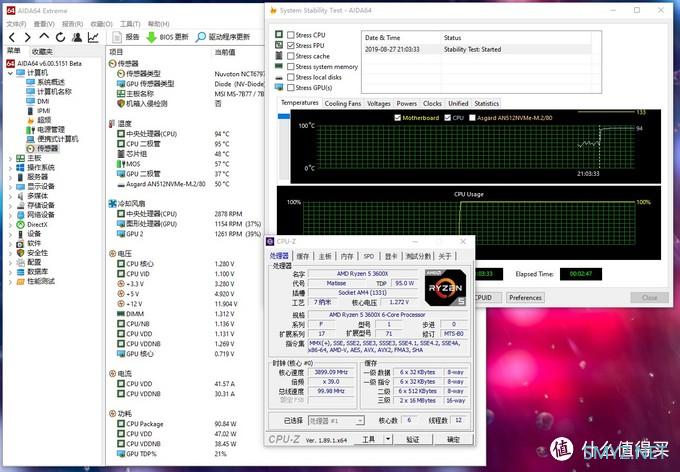Switch to the 收藏夹 favorites panel tab
The height and width of the screenshot is (472, 680).
(42, 52)
